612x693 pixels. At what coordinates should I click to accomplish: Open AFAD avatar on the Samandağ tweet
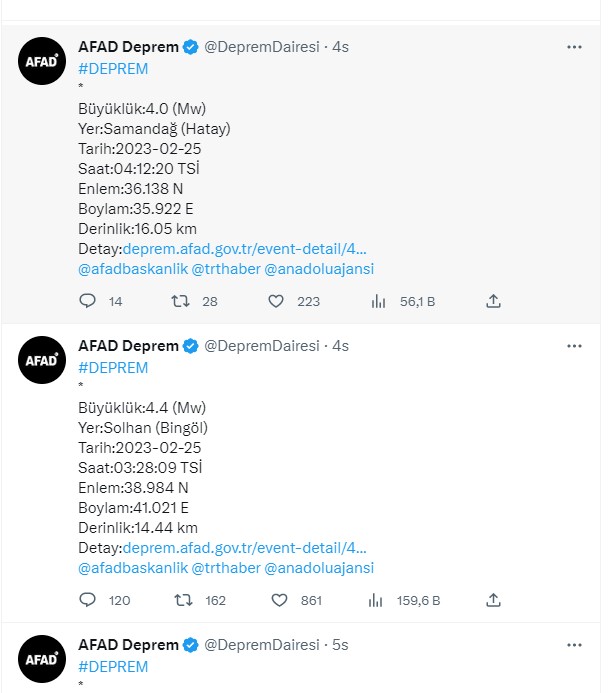point(42,62)
